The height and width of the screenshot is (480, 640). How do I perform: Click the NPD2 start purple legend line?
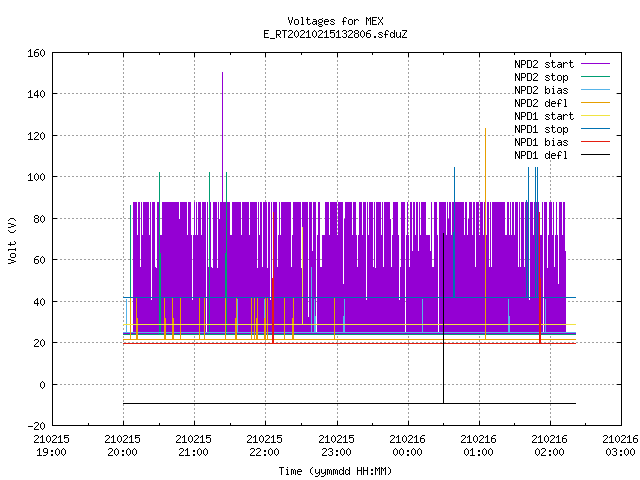[595, 64]
